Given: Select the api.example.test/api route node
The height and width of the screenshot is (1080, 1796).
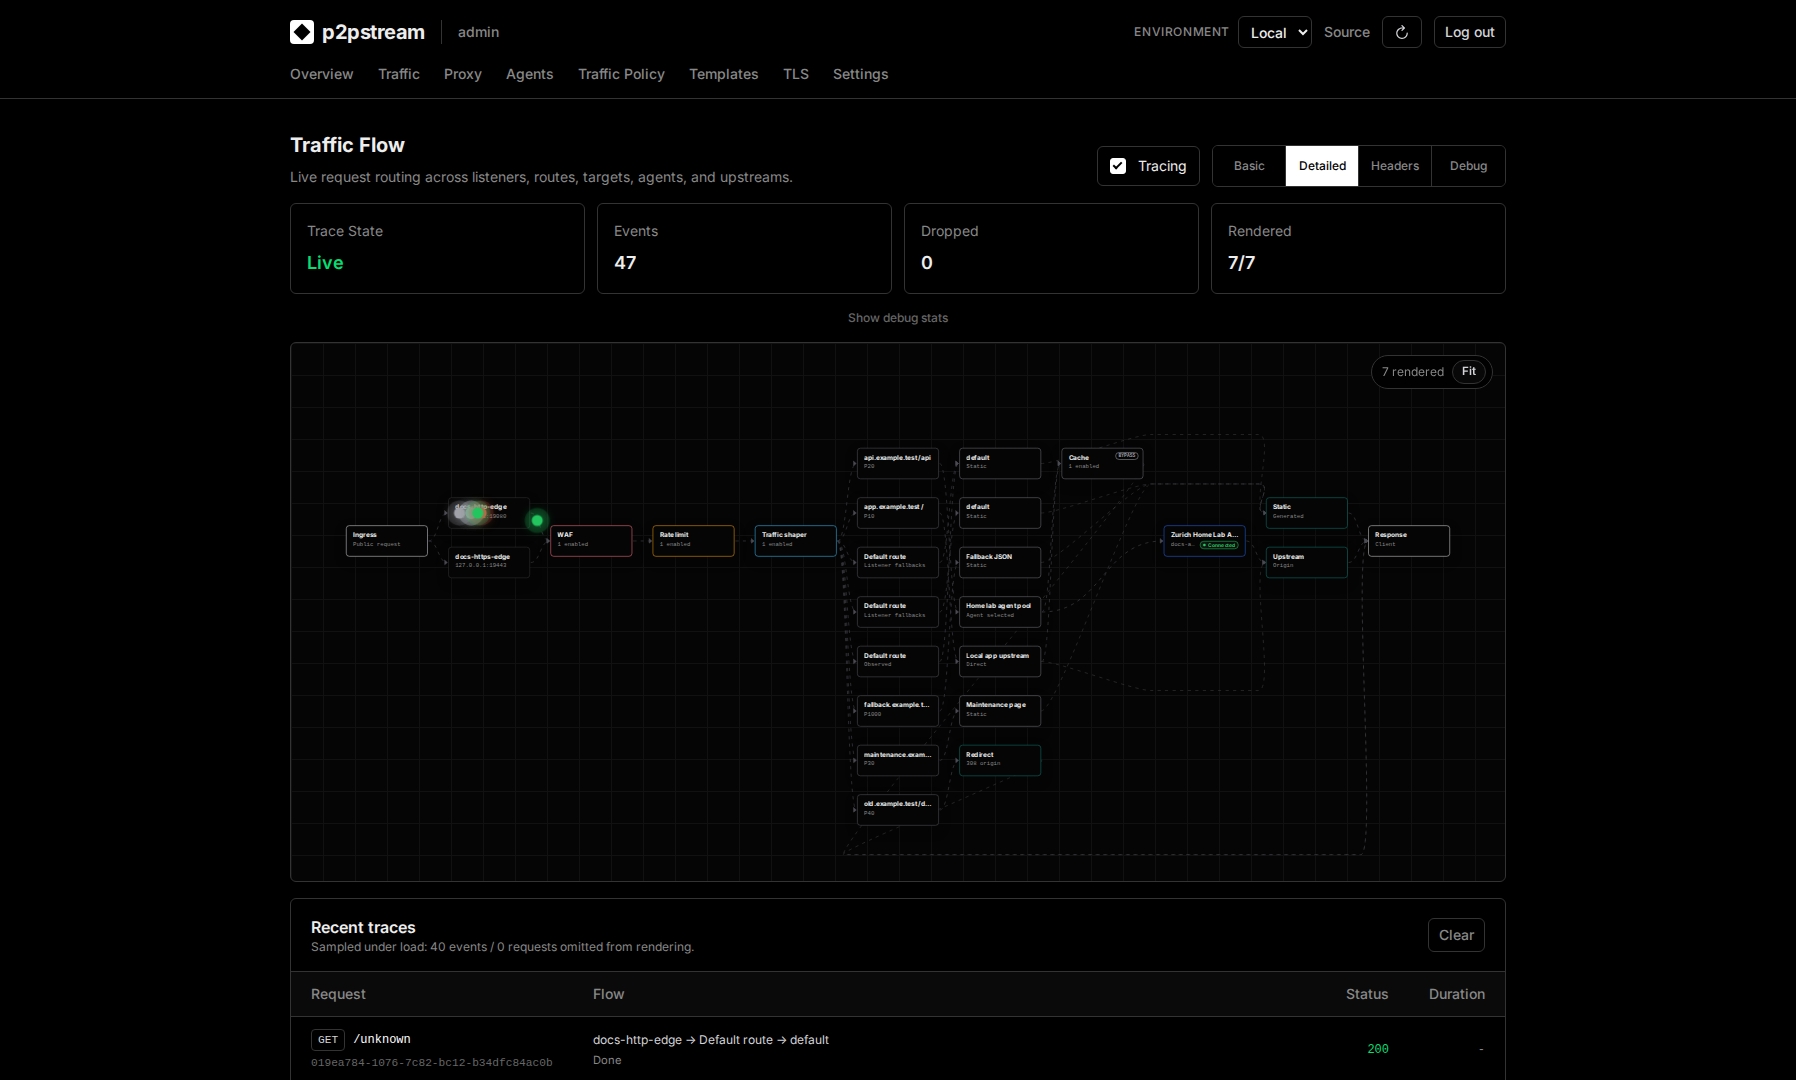Looking at the screenshot, I should (x=898, y=463).
